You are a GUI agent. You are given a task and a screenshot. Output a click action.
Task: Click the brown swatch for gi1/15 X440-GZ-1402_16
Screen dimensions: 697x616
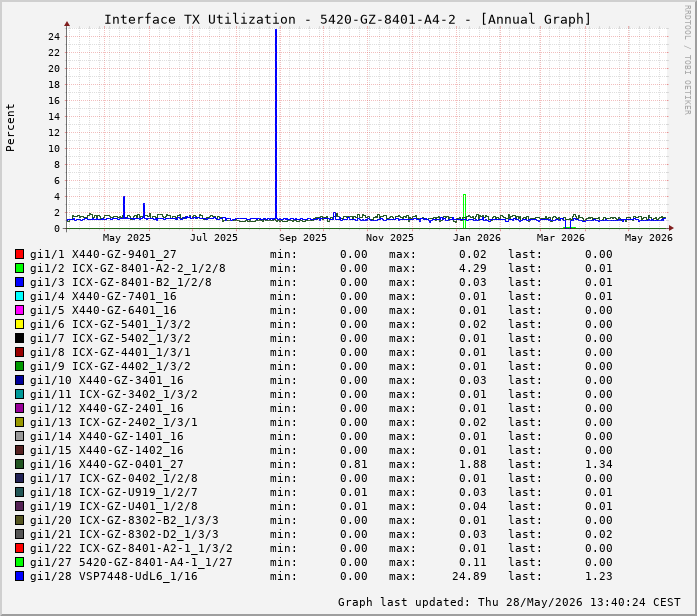point(19,450)
